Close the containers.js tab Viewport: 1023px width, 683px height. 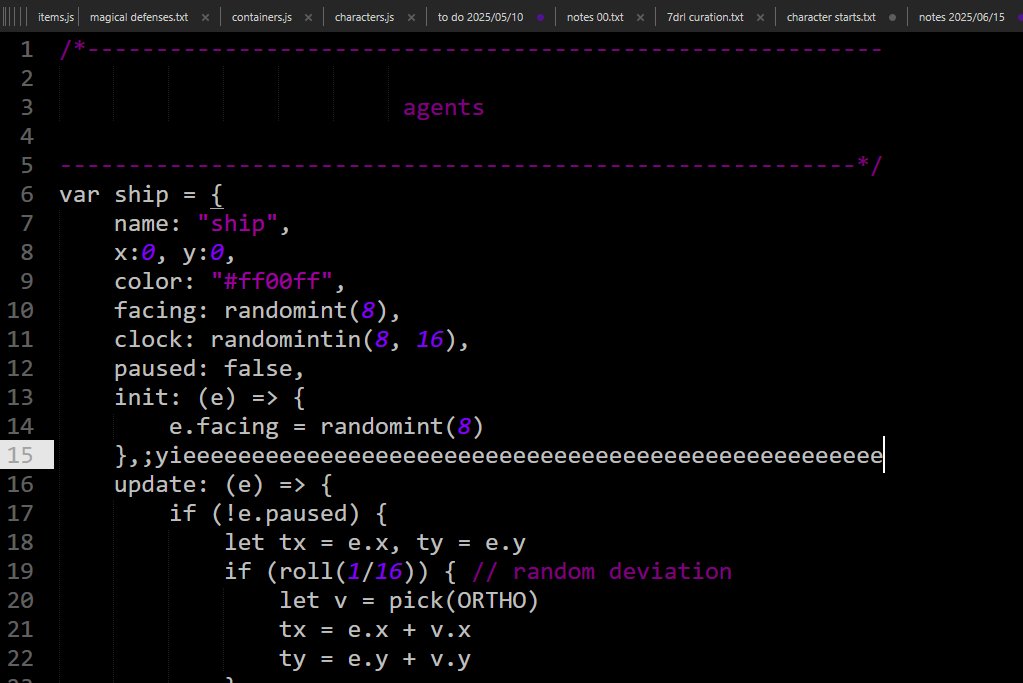pyautogui.click(x=308, y=18)
